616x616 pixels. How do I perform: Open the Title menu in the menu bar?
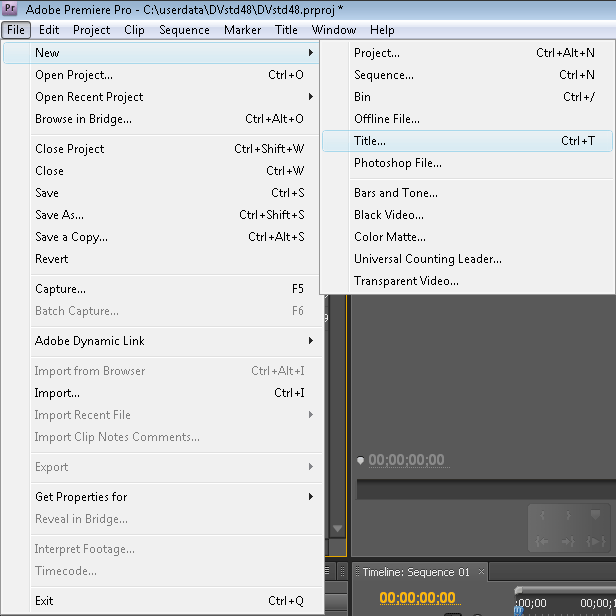pos(286,30)
